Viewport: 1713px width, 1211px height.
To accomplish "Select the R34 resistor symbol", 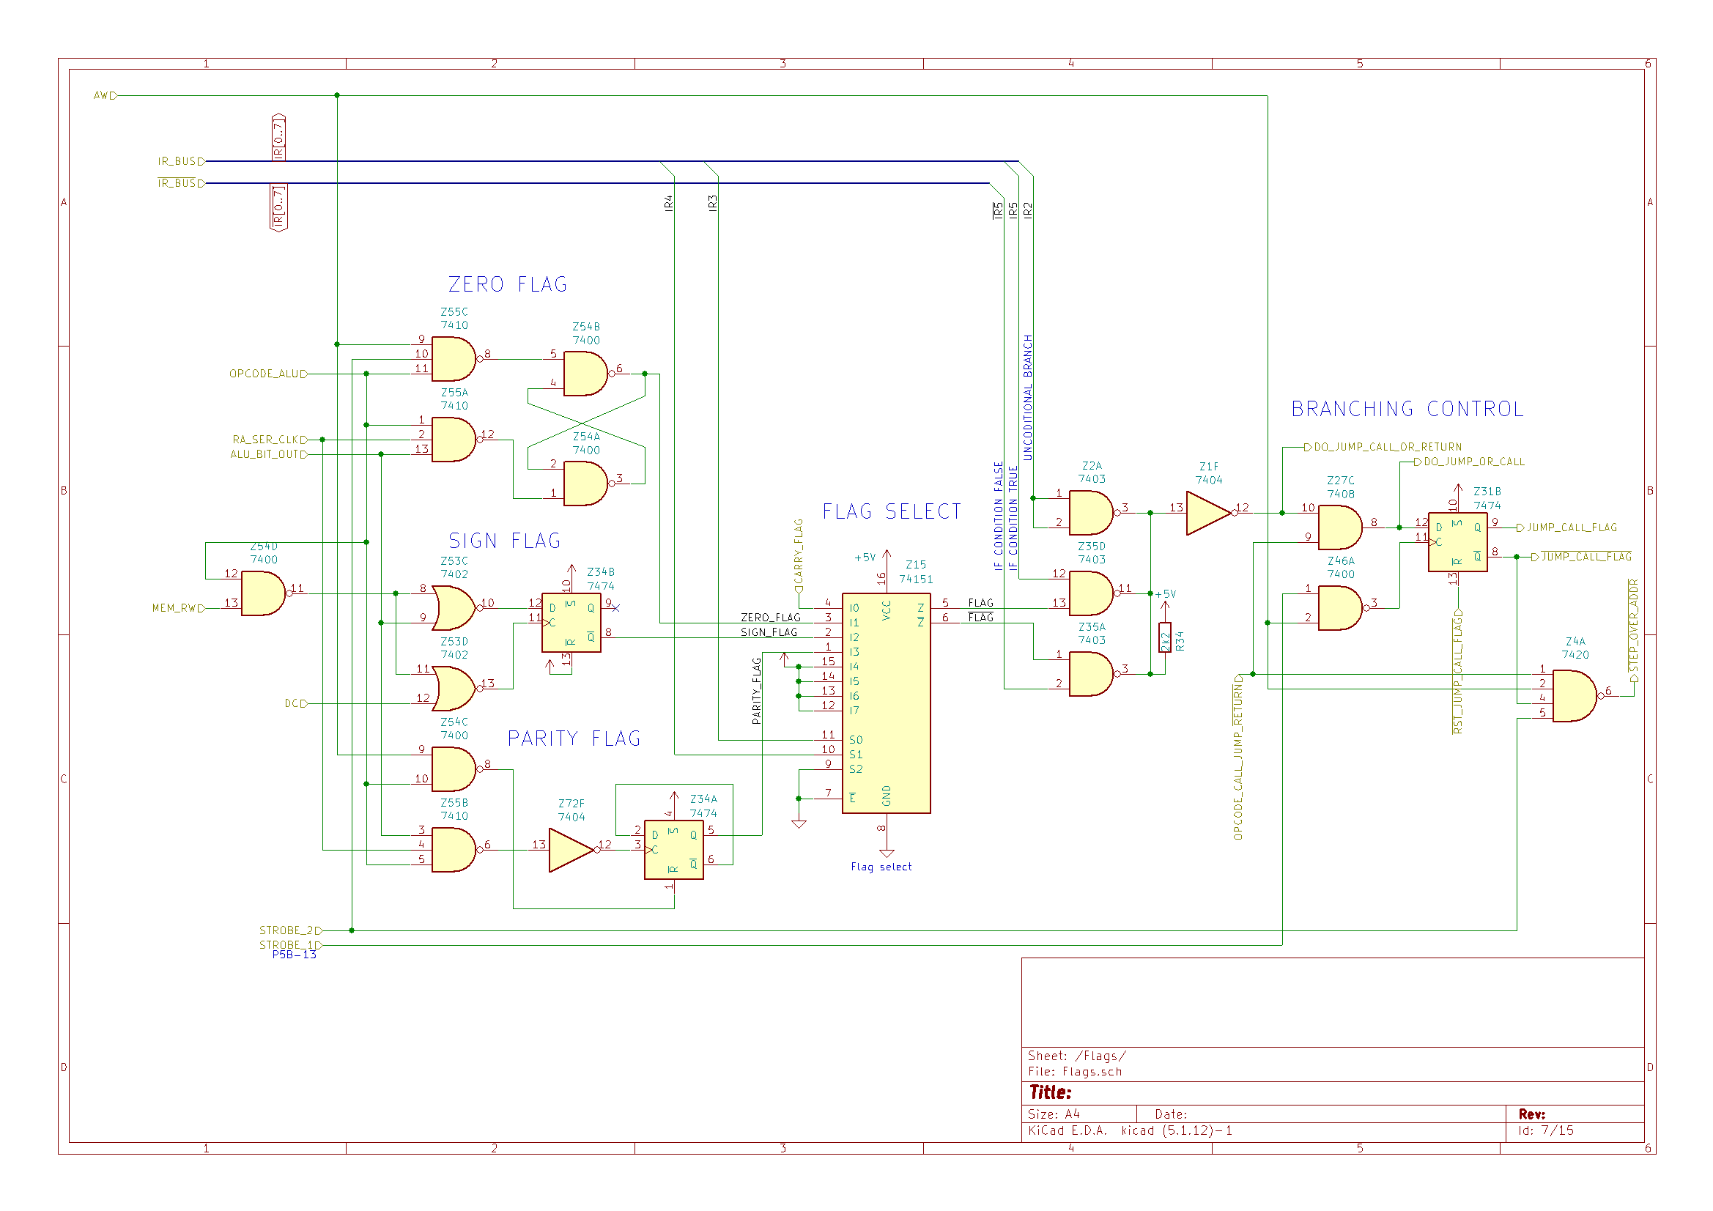I will point(1164,637).
